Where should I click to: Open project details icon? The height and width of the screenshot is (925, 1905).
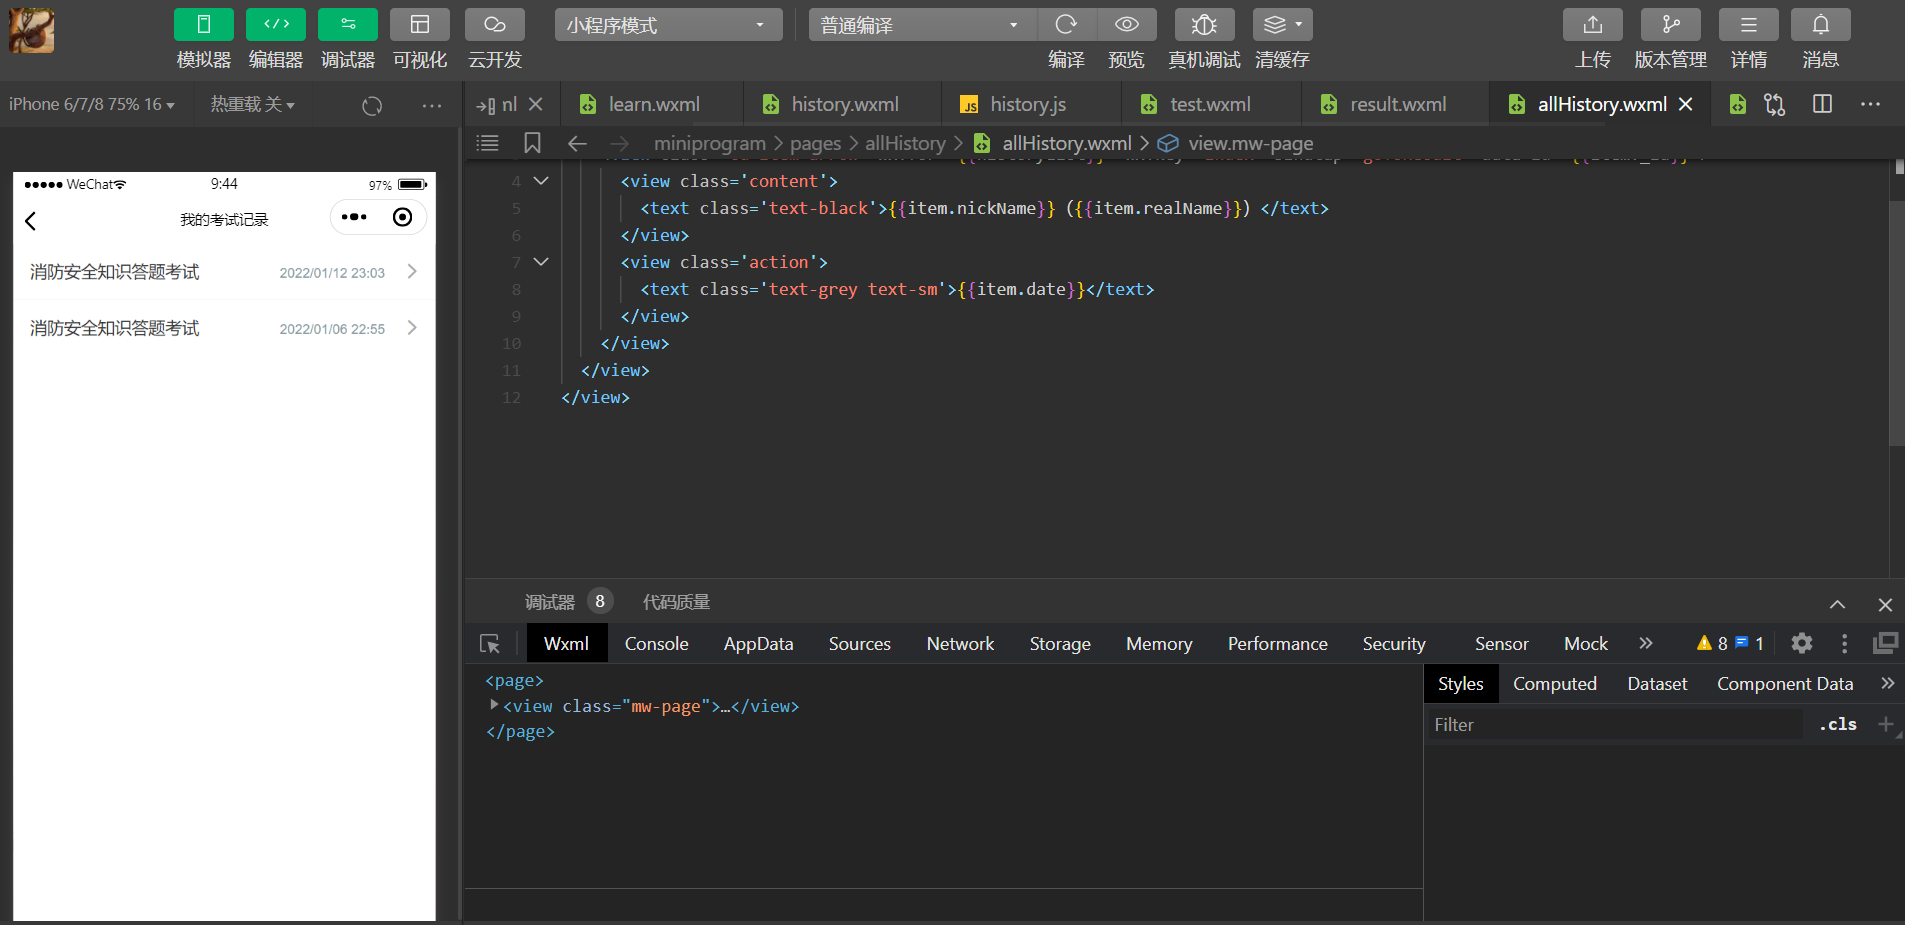point(1749,25)
